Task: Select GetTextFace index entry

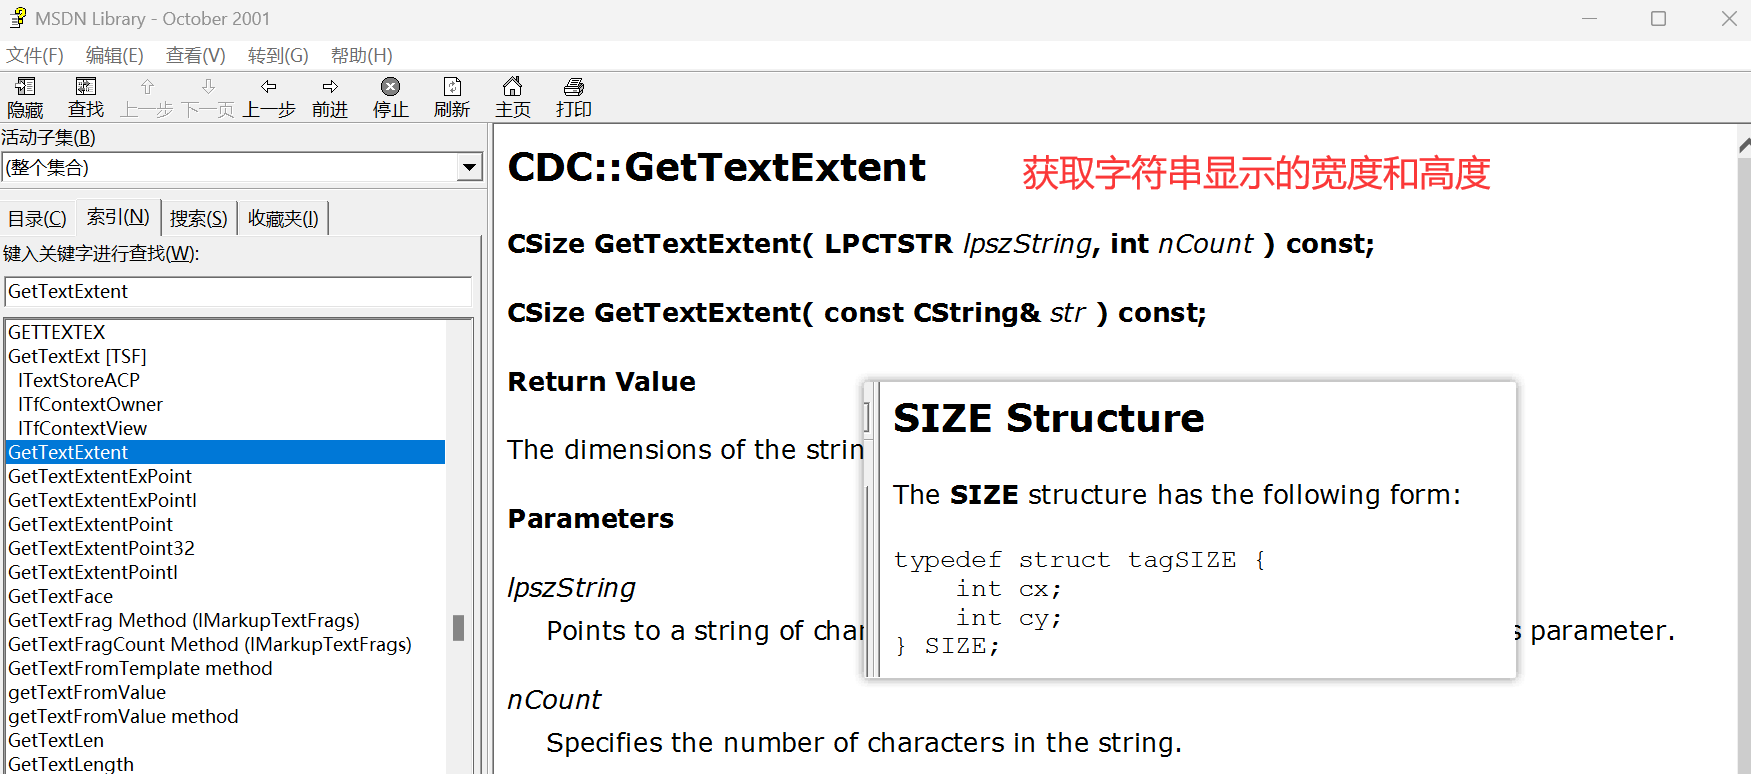Action: point(60,596)
